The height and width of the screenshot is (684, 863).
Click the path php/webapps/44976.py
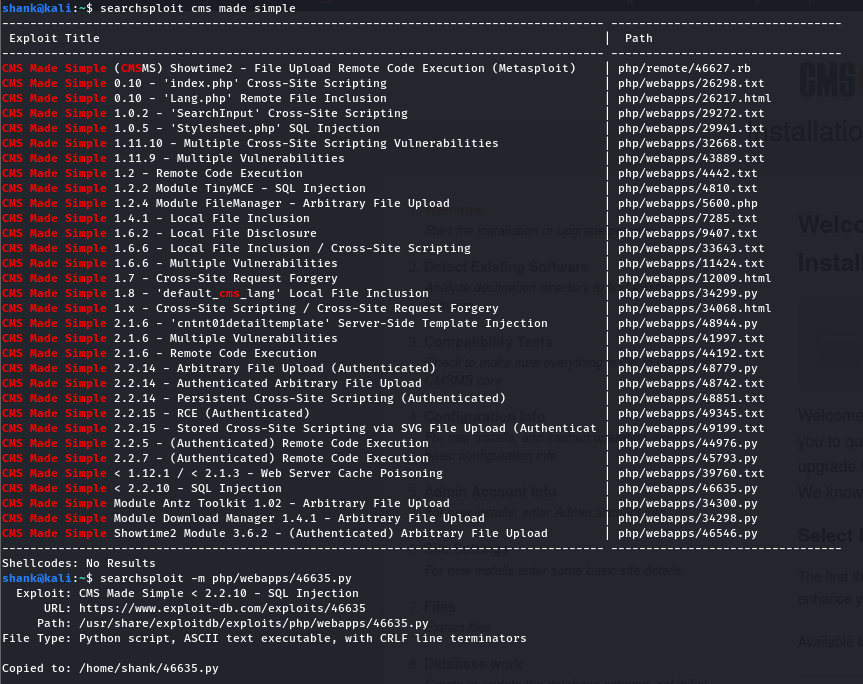click(687, 443)
